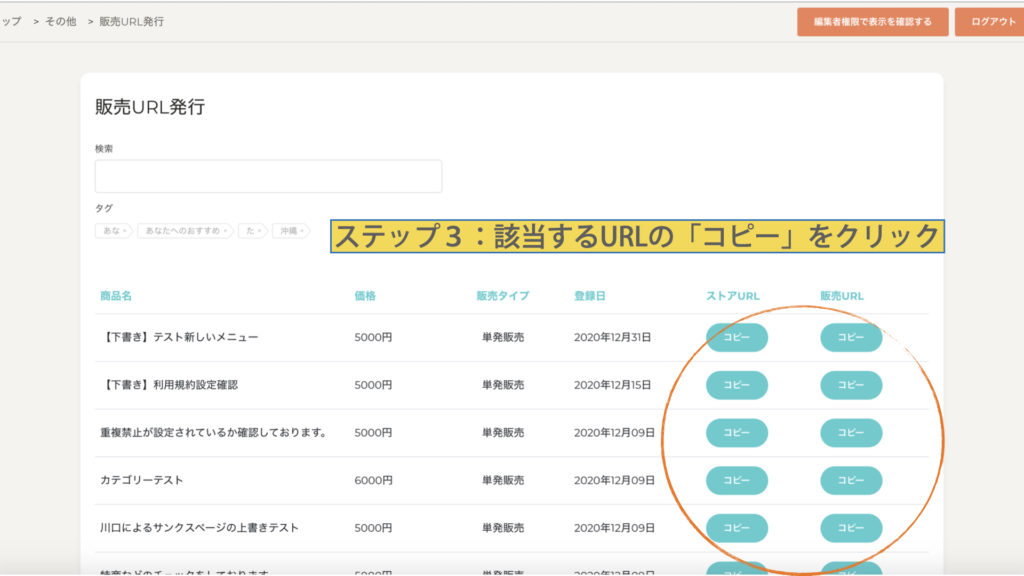This screenshot has width=1024, height=576.
Task: Click the 販売URL発行 breadcrumb item
Action: (x=132, y=21)
